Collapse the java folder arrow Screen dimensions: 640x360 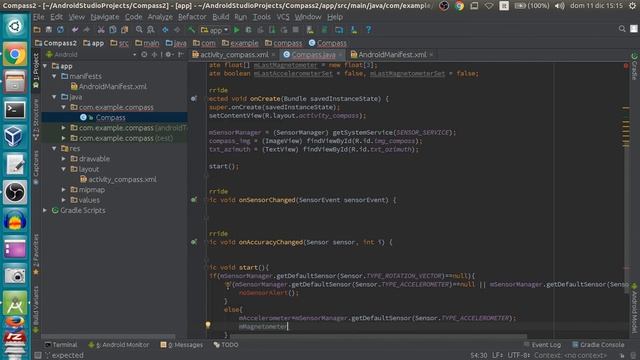55,97
